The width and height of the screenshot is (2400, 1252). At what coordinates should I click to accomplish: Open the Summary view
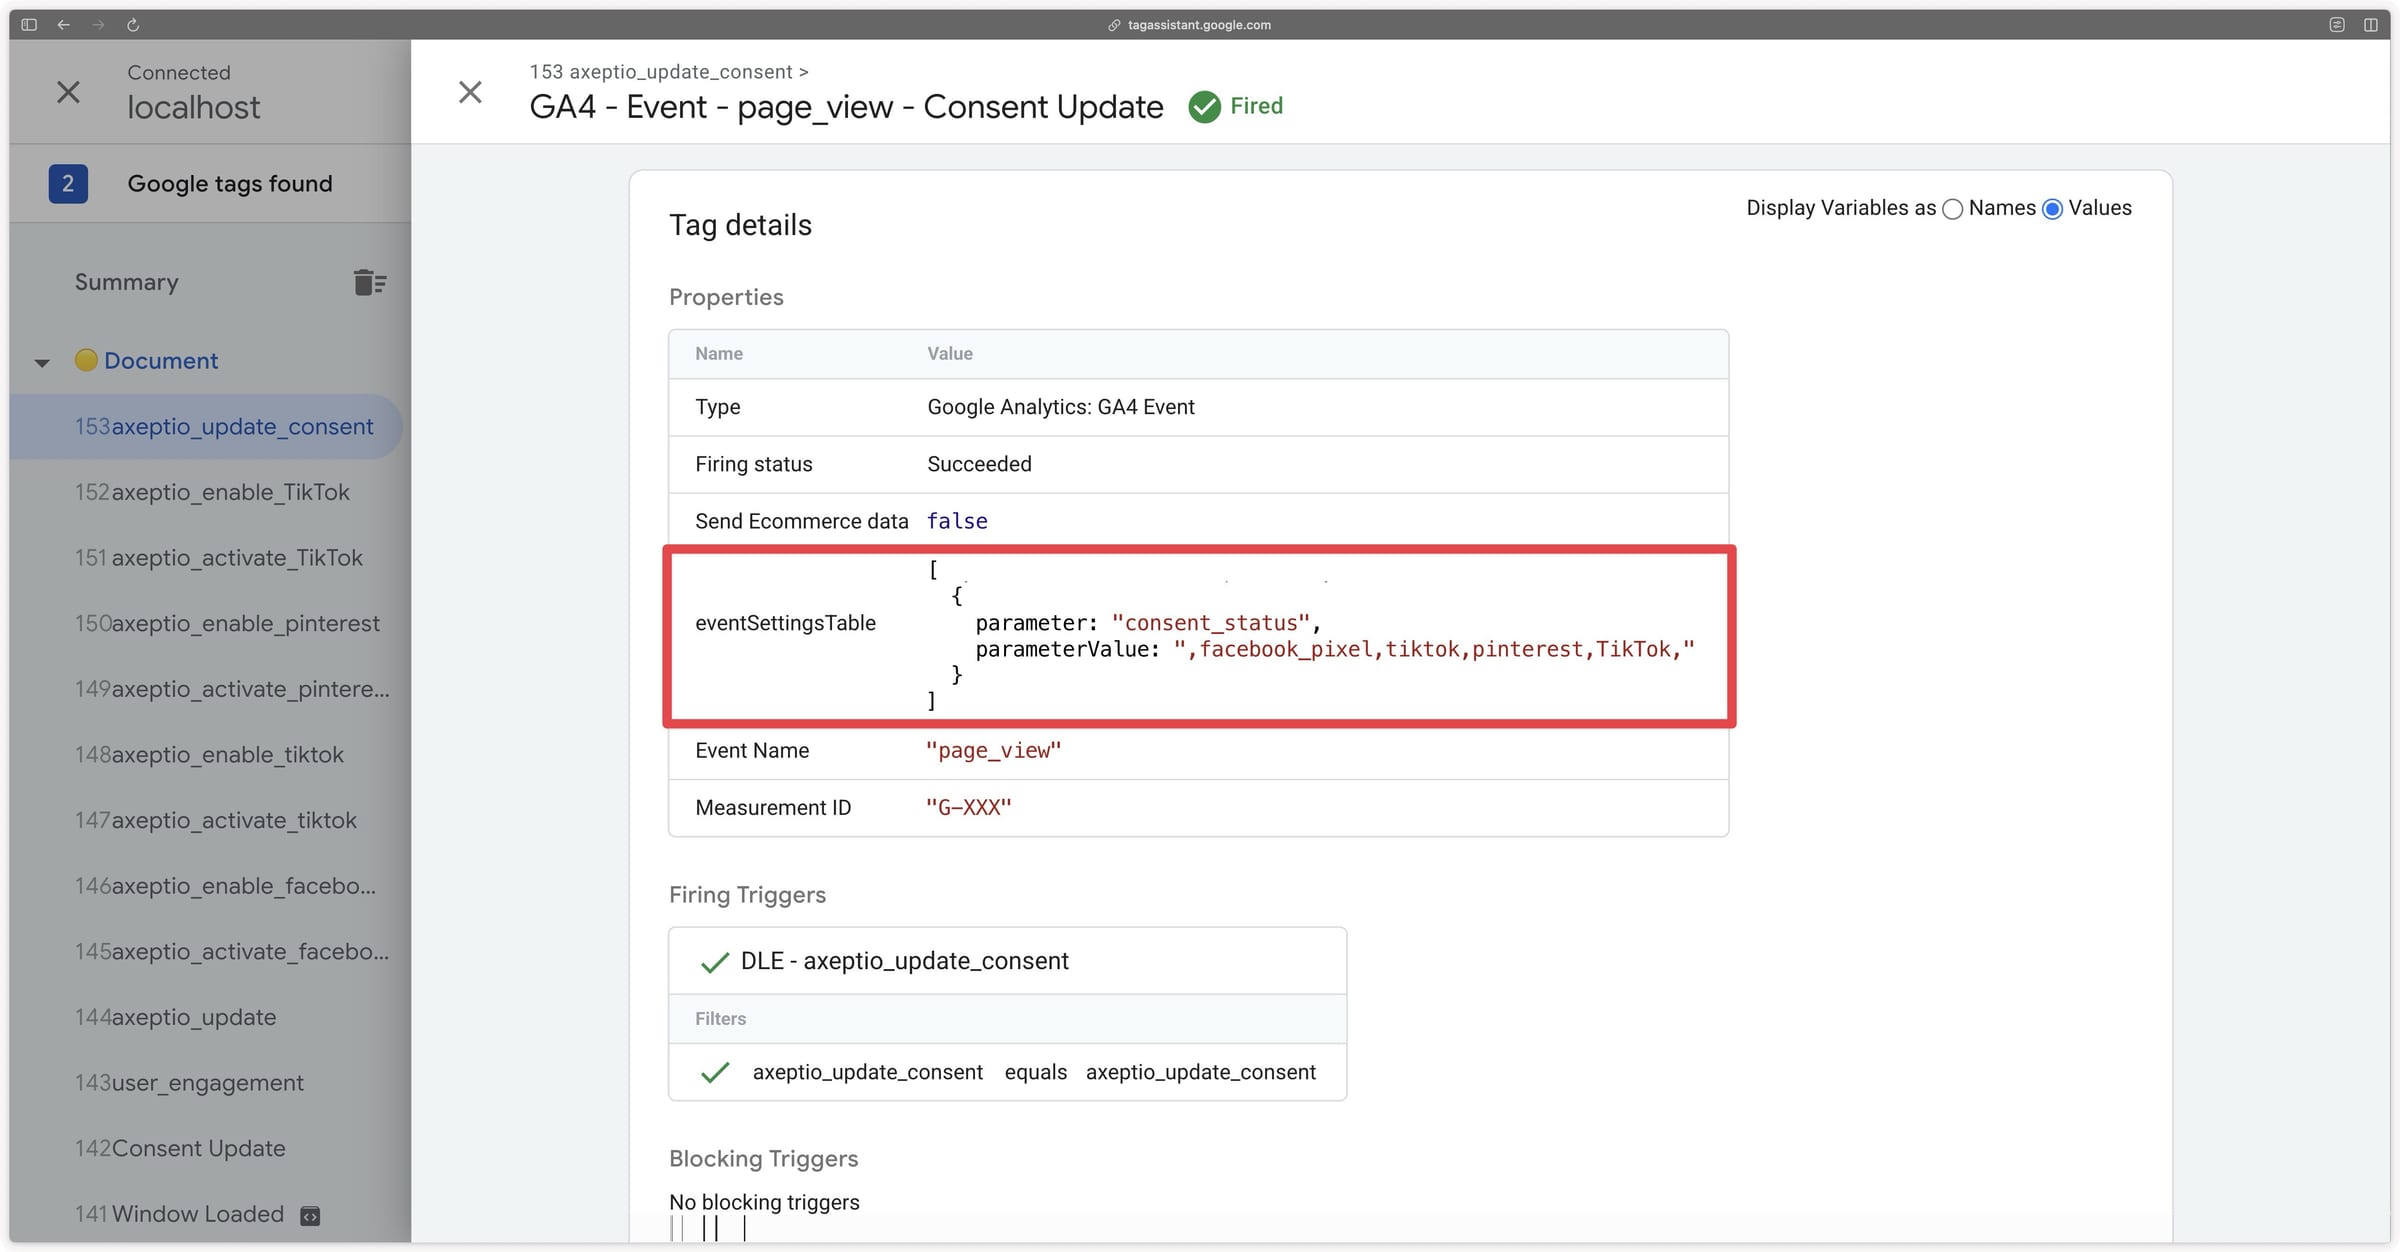(126, 282)
